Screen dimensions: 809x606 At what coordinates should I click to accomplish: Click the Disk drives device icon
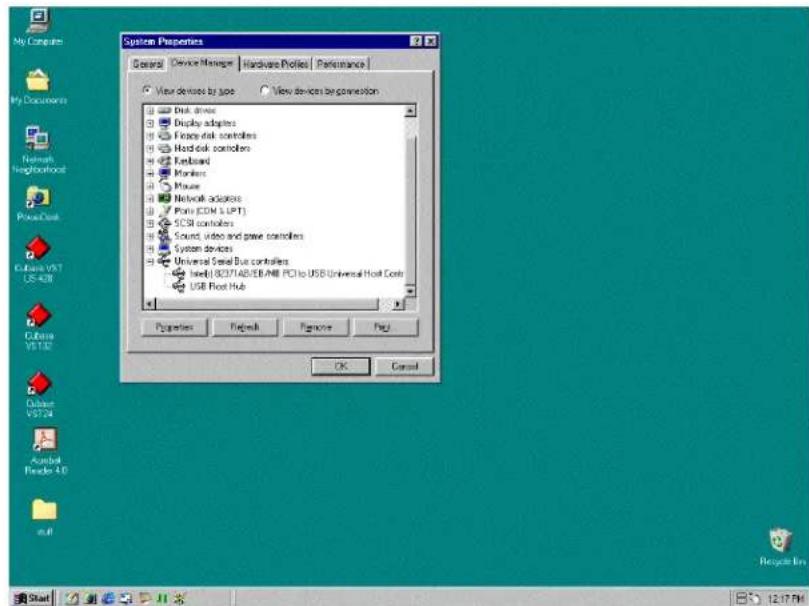(x=165, y=110)
